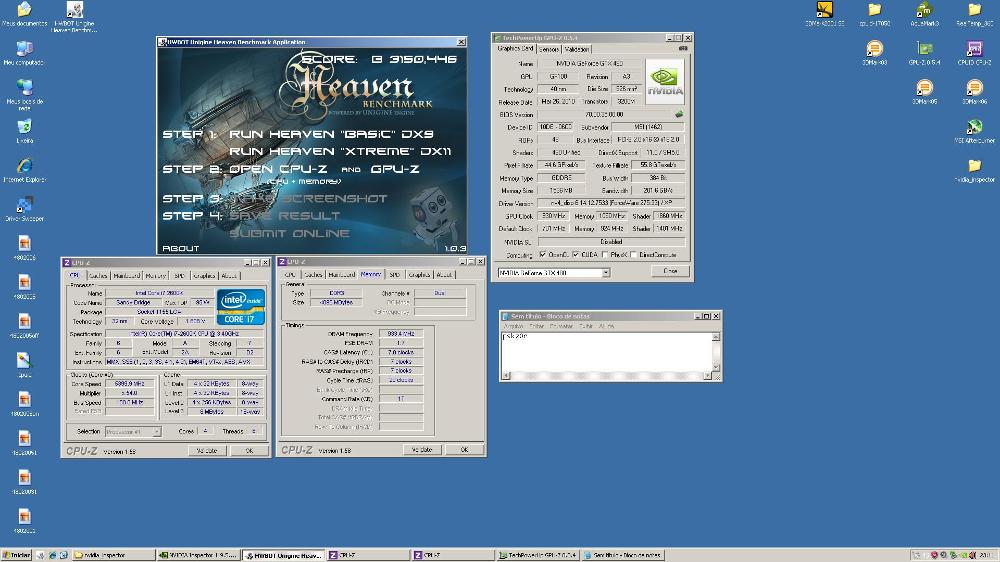Toggle the CUDA checkbox in GPU-Z
1000x562 pixels.
point(576,255)
